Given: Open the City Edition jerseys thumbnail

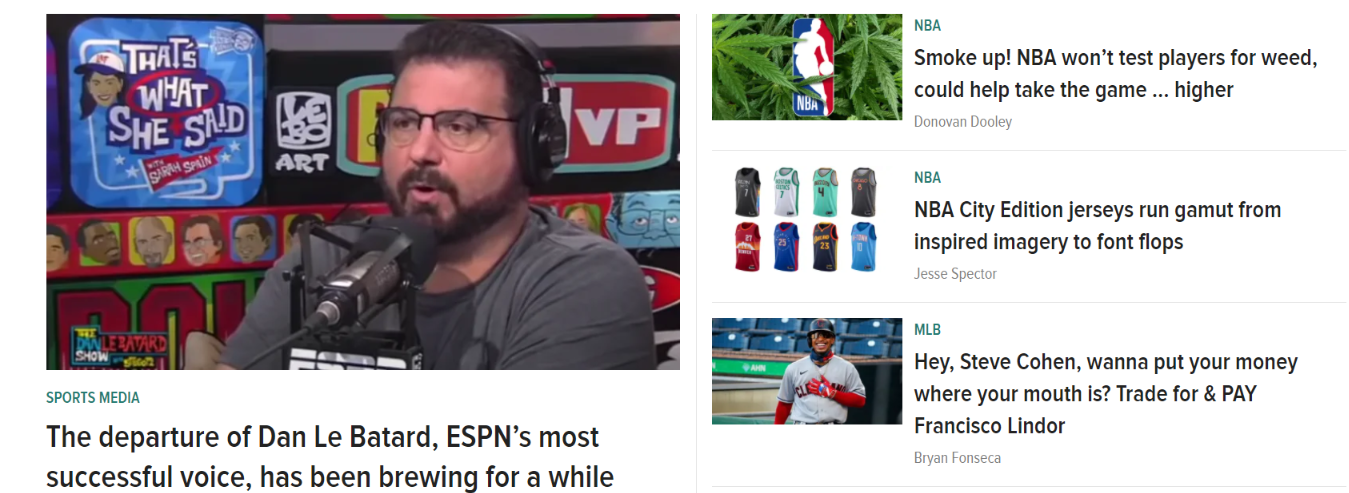Looking at the screenshot, I should 807,219.
